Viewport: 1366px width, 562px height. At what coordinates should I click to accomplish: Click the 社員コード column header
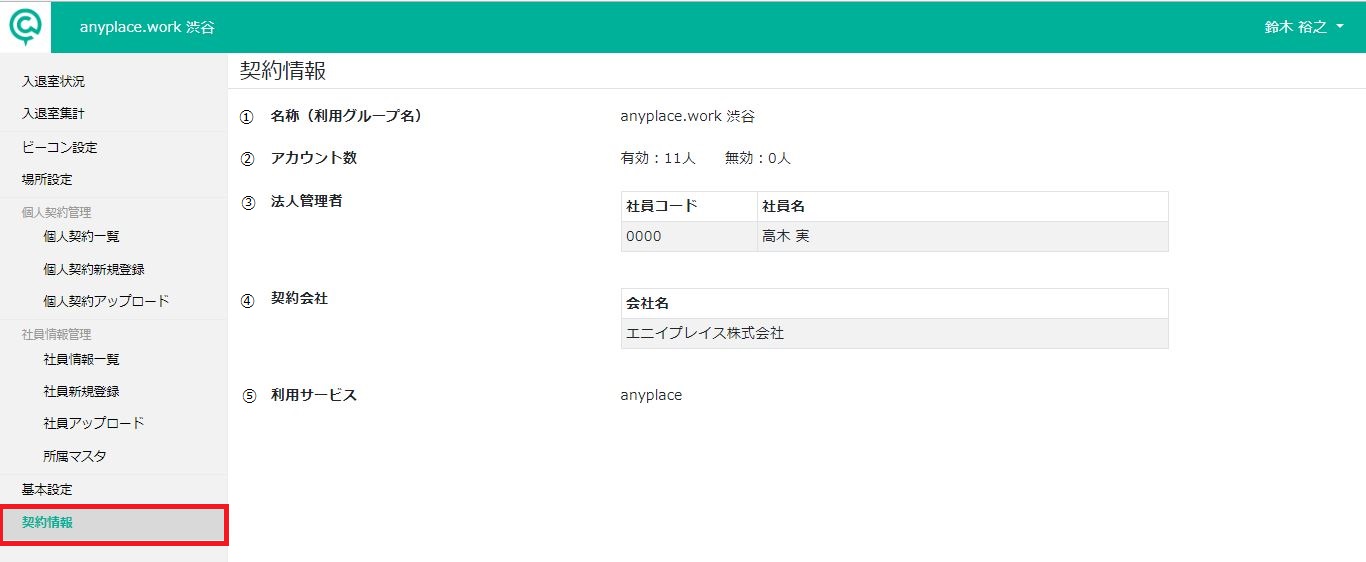pos(689,207)
